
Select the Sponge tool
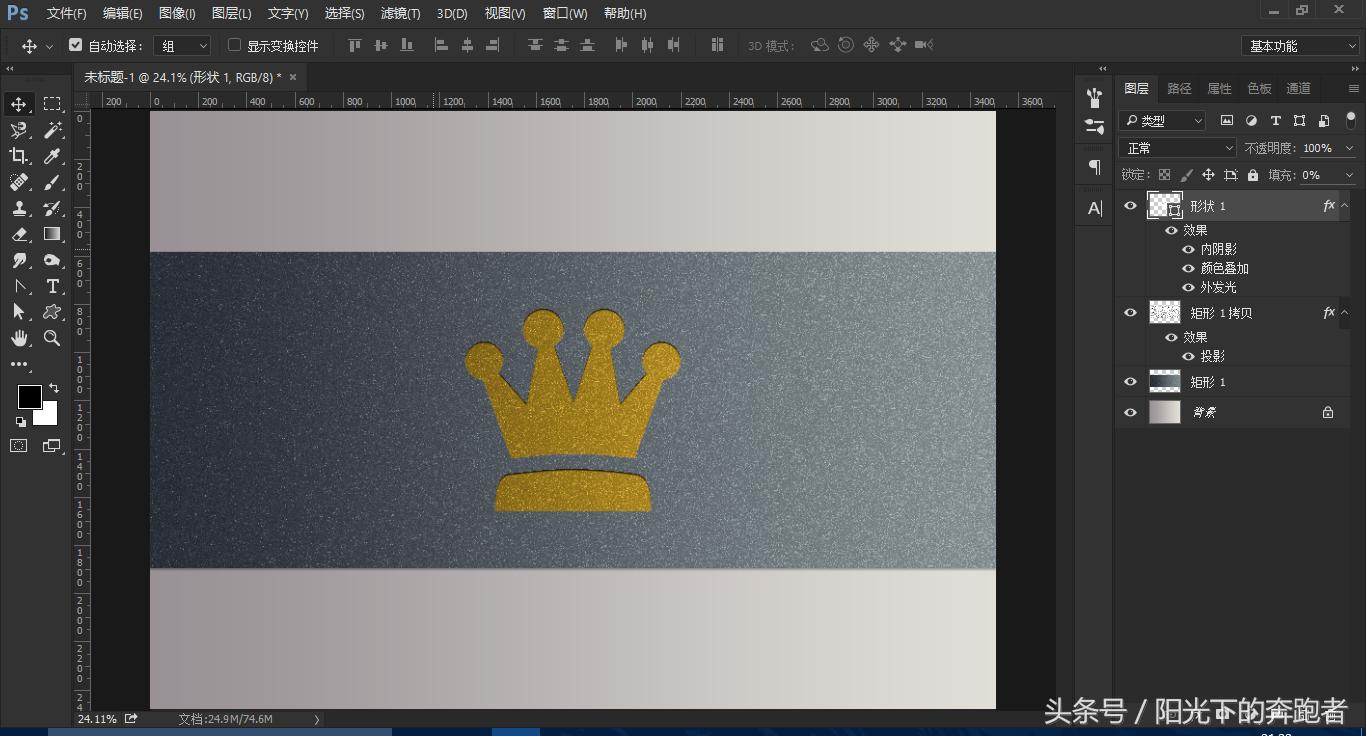tap(52, 260)
